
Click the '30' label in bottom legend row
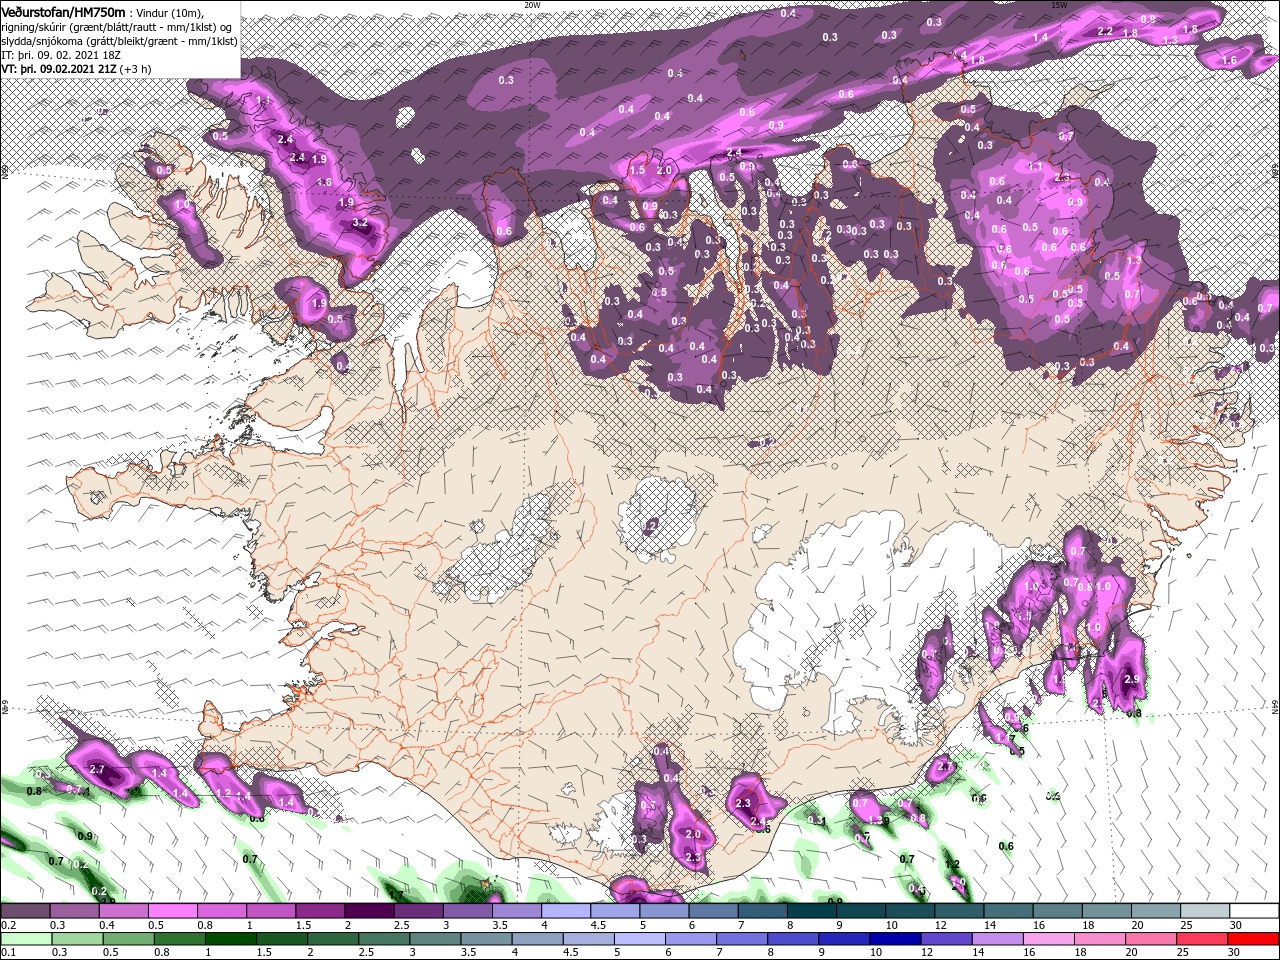click(1235, 952)
